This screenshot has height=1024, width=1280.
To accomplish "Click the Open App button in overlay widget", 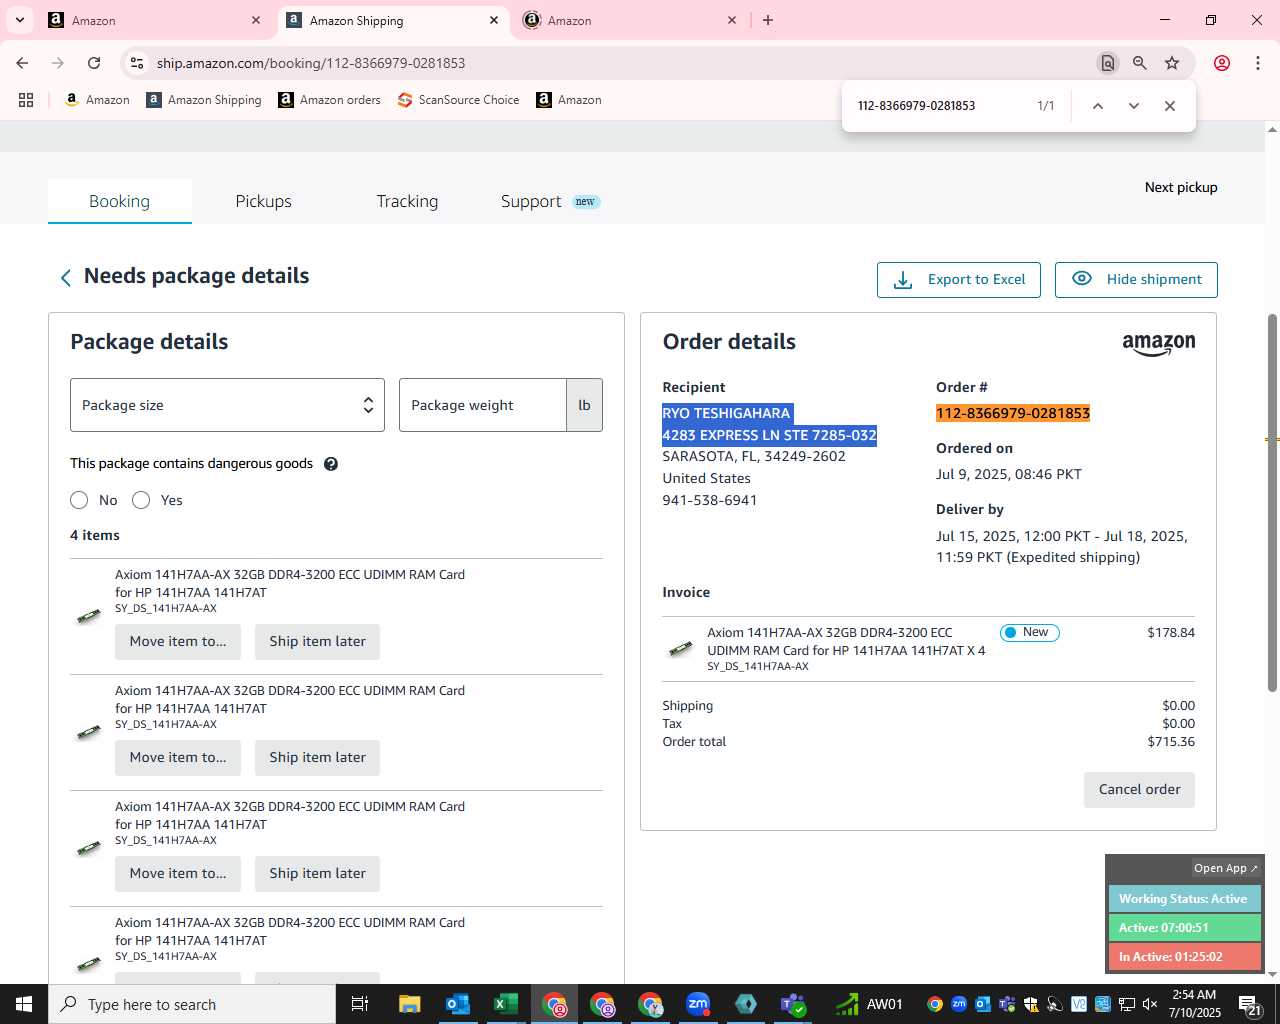I will pos(1226,868).
